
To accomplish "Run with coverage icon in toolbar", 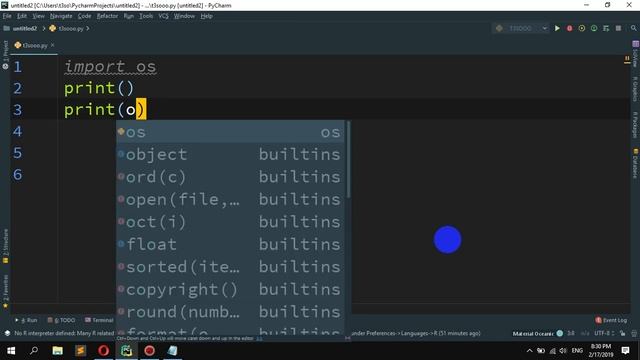I will pyautogui.click(x=582, y=28).
